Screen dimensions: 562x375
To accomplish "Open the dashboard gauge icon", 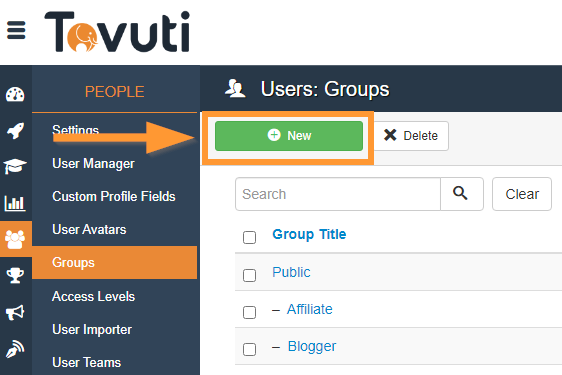I will tap(15, 95).
